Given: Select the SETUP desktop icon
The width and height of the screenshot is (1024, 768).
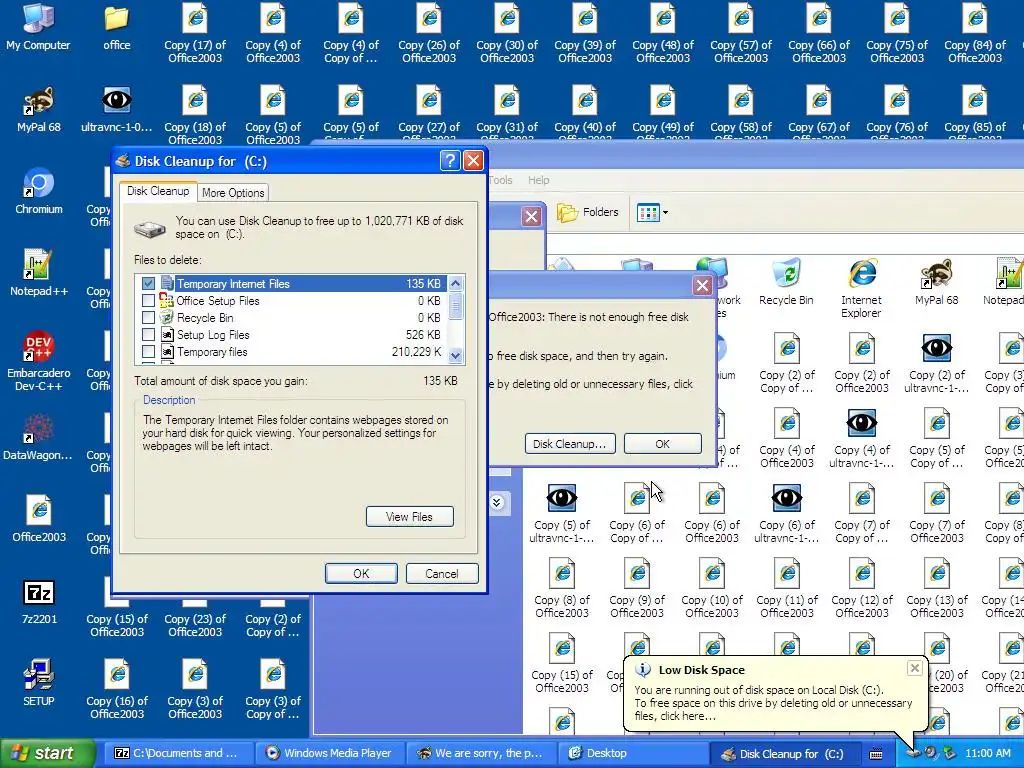Looking at the screenshot, I should click(39, 684).
